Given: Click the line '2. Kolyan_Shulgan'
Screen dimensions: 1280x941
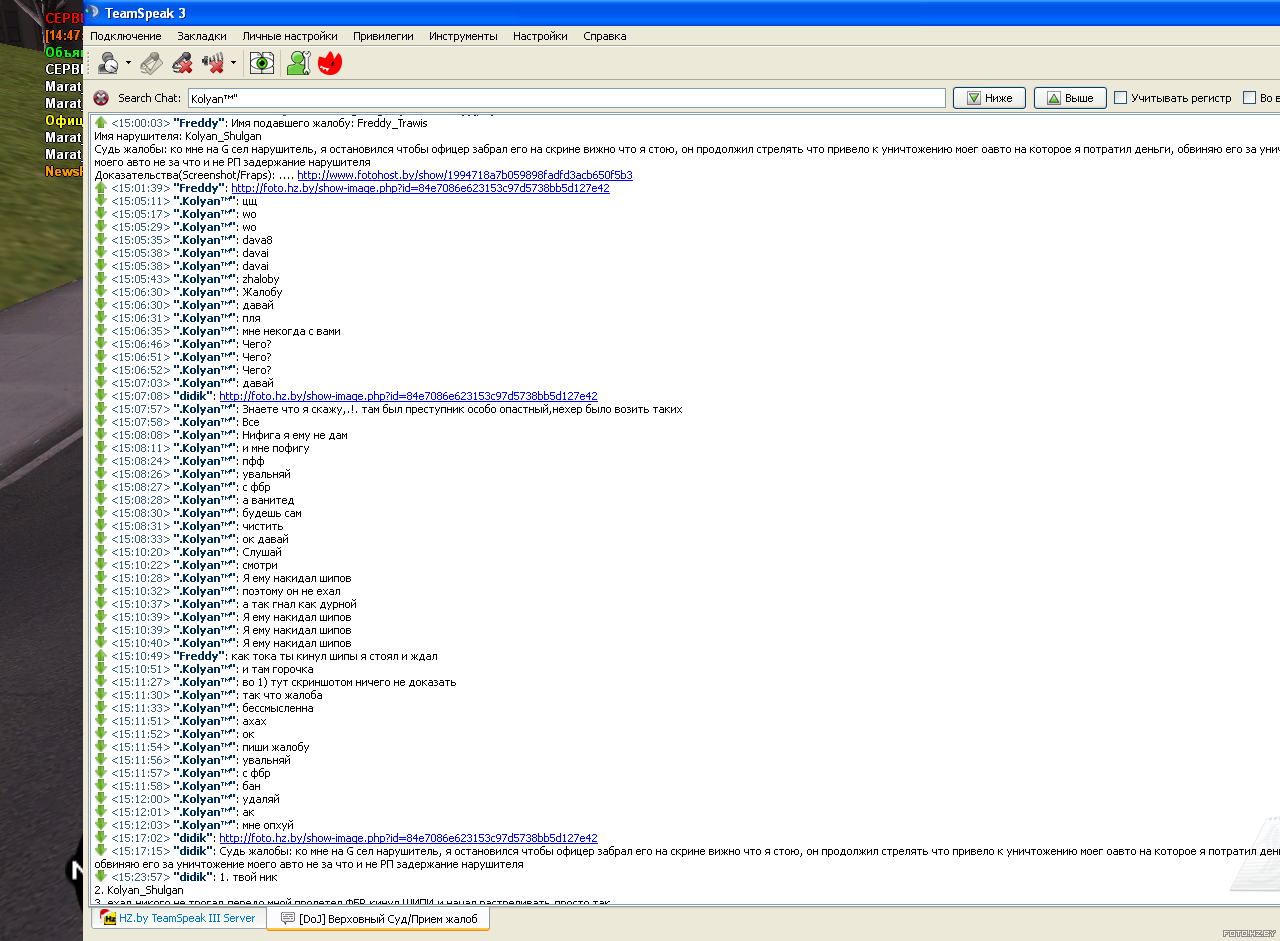Looking at the screenshot, I should 139,890.
